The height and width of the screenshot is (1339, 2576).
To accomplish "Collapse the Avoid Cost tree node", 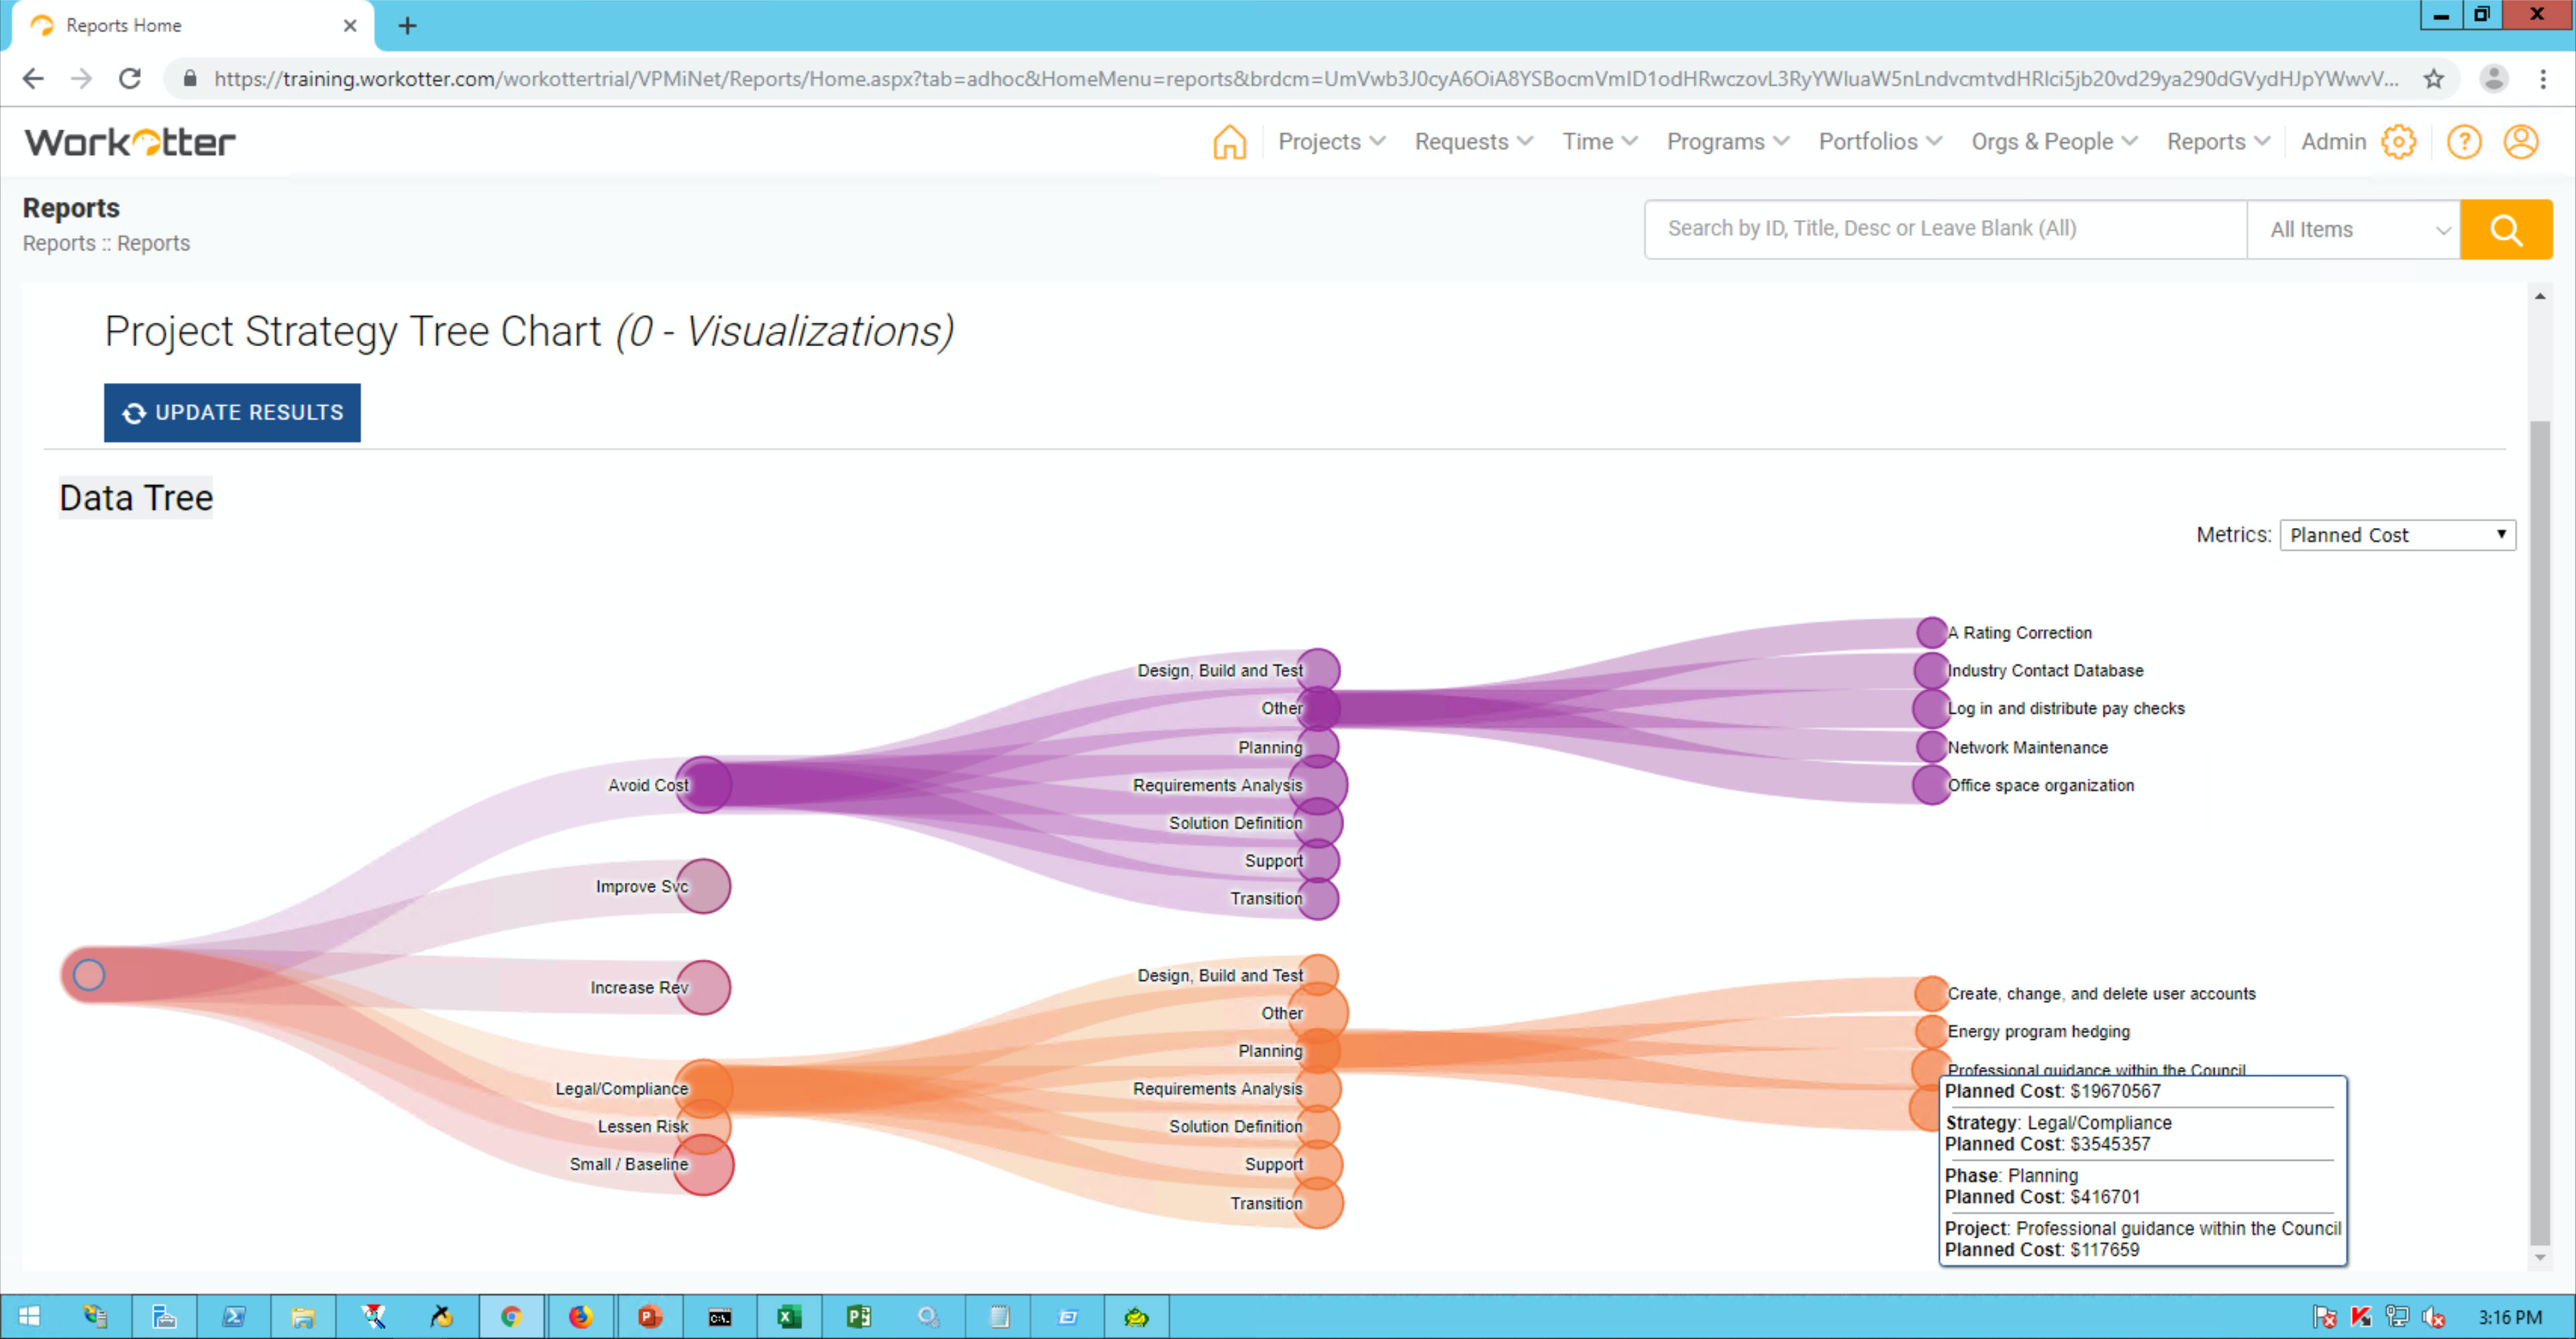I will [704, 785].
